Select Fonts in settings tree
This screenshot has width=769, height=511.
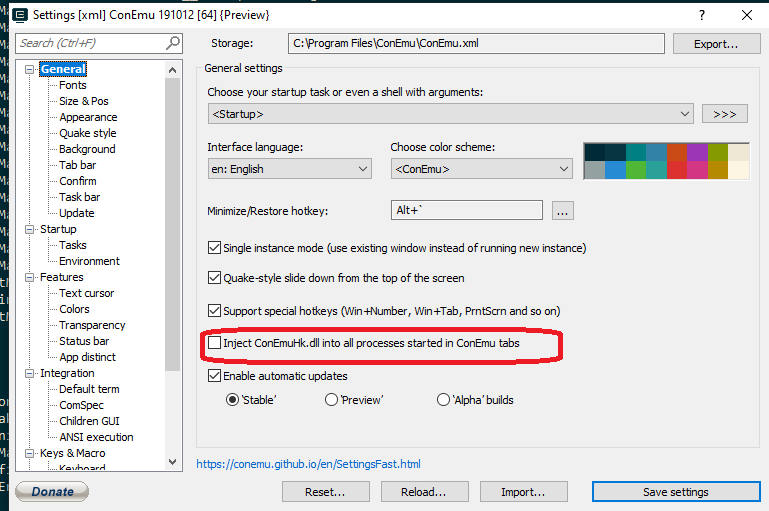(x=73, y=85)
